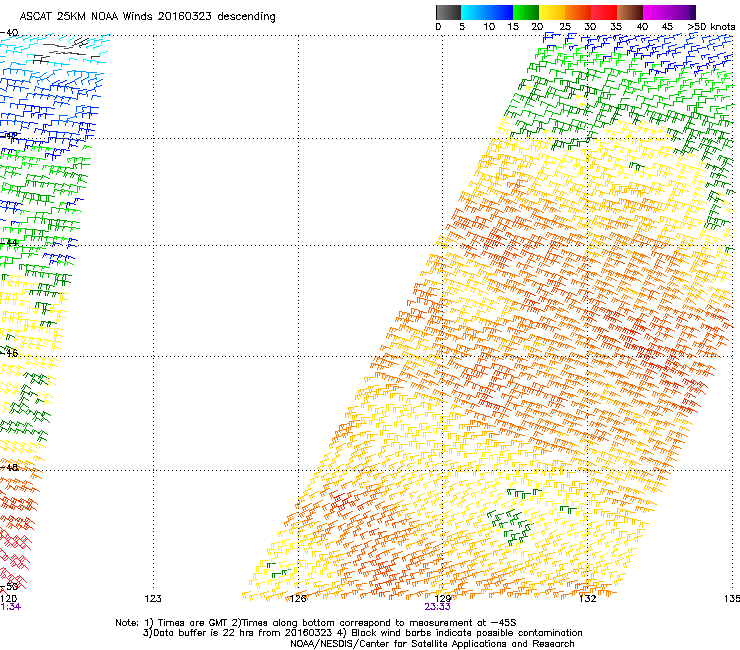Click longitude label '132' on bottom axis
740x650 pixels.
coord(587,599)
